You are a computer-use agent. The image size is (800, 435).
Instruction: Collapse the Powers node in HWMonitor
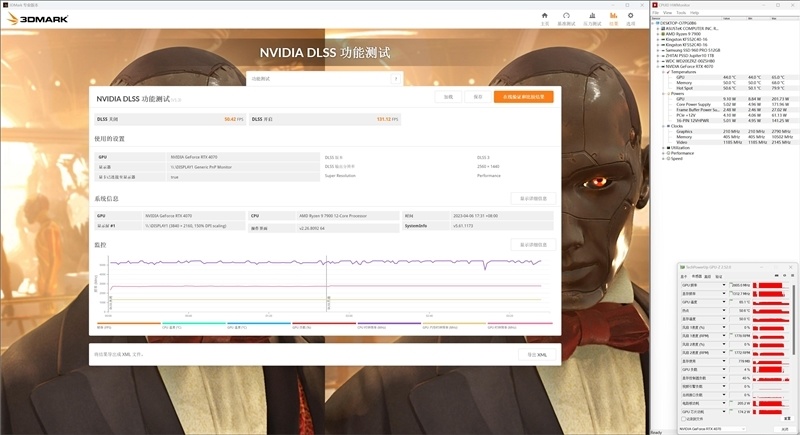(x=663, y=94)
